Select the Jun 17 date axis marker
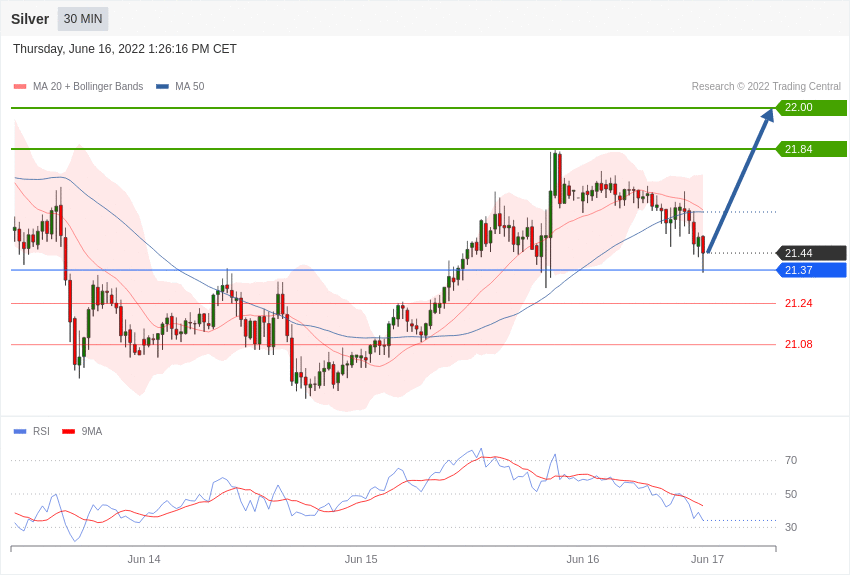 coord(707,559)
